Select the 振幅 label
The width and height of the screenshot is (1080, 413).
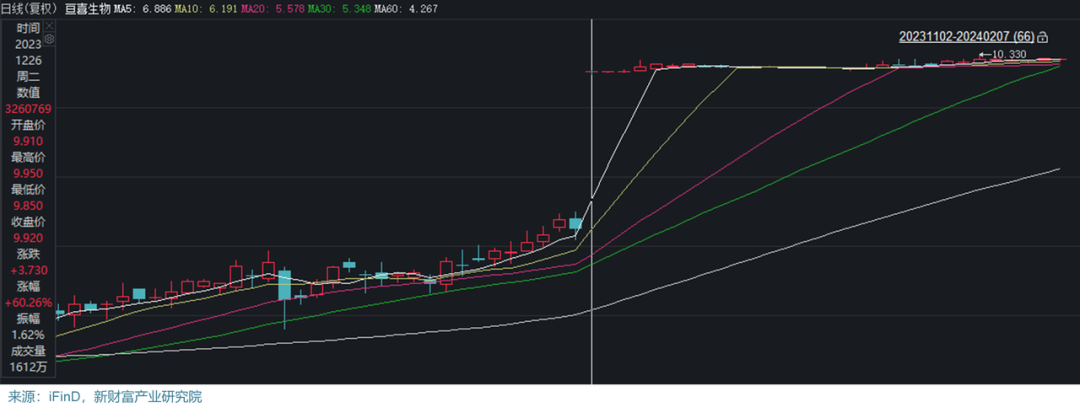(x=28, y=319)
